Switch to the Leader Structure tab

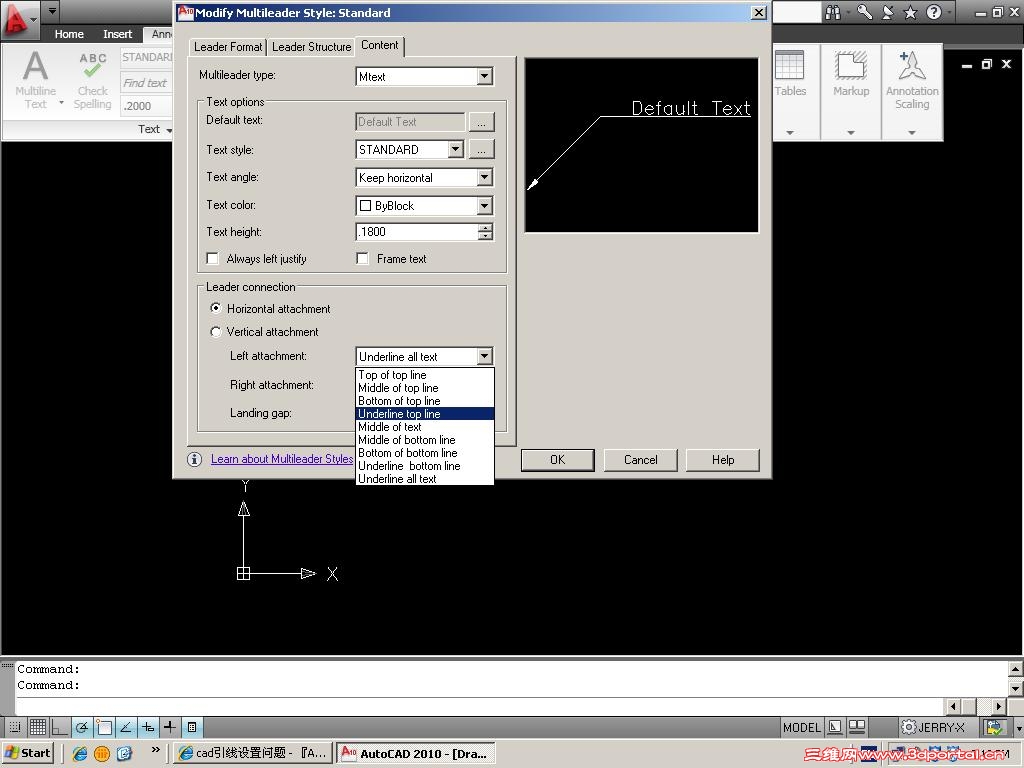pyautogui.click(x=312, y=47)
